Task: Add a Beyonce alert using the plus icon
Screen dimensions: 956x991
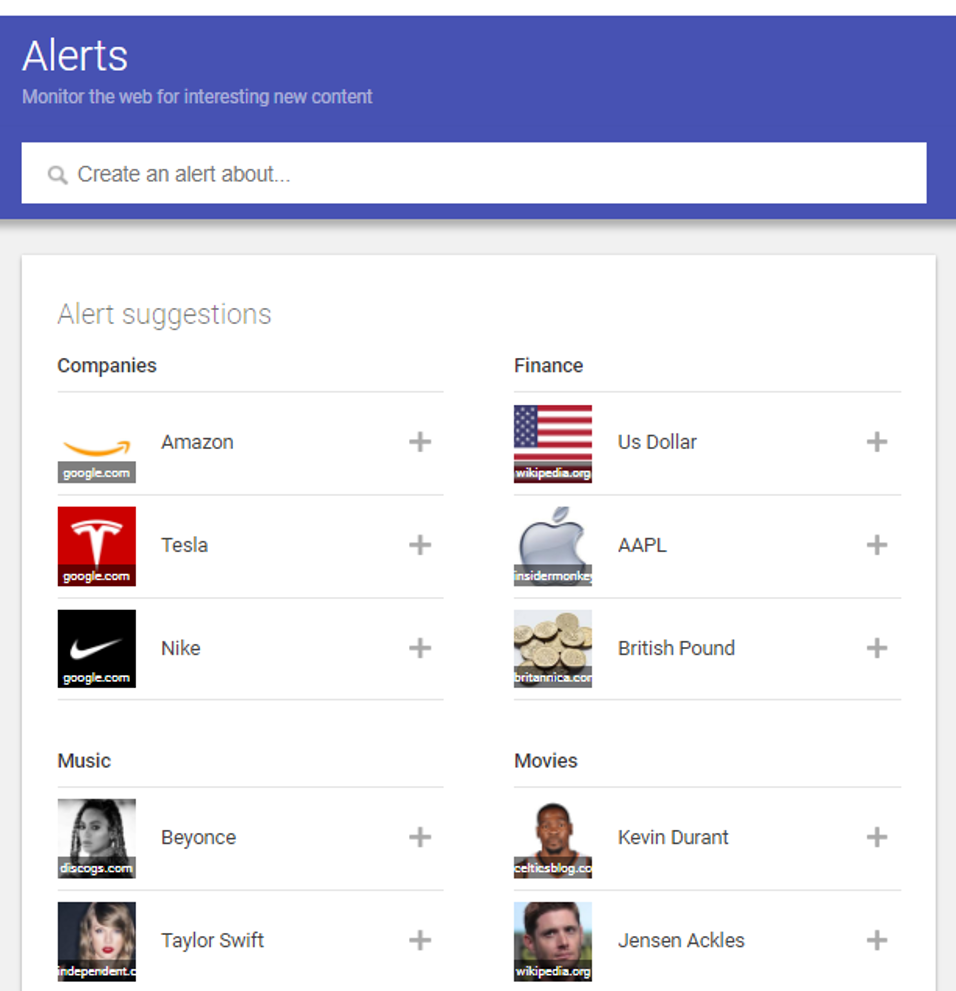Action: 419,837
